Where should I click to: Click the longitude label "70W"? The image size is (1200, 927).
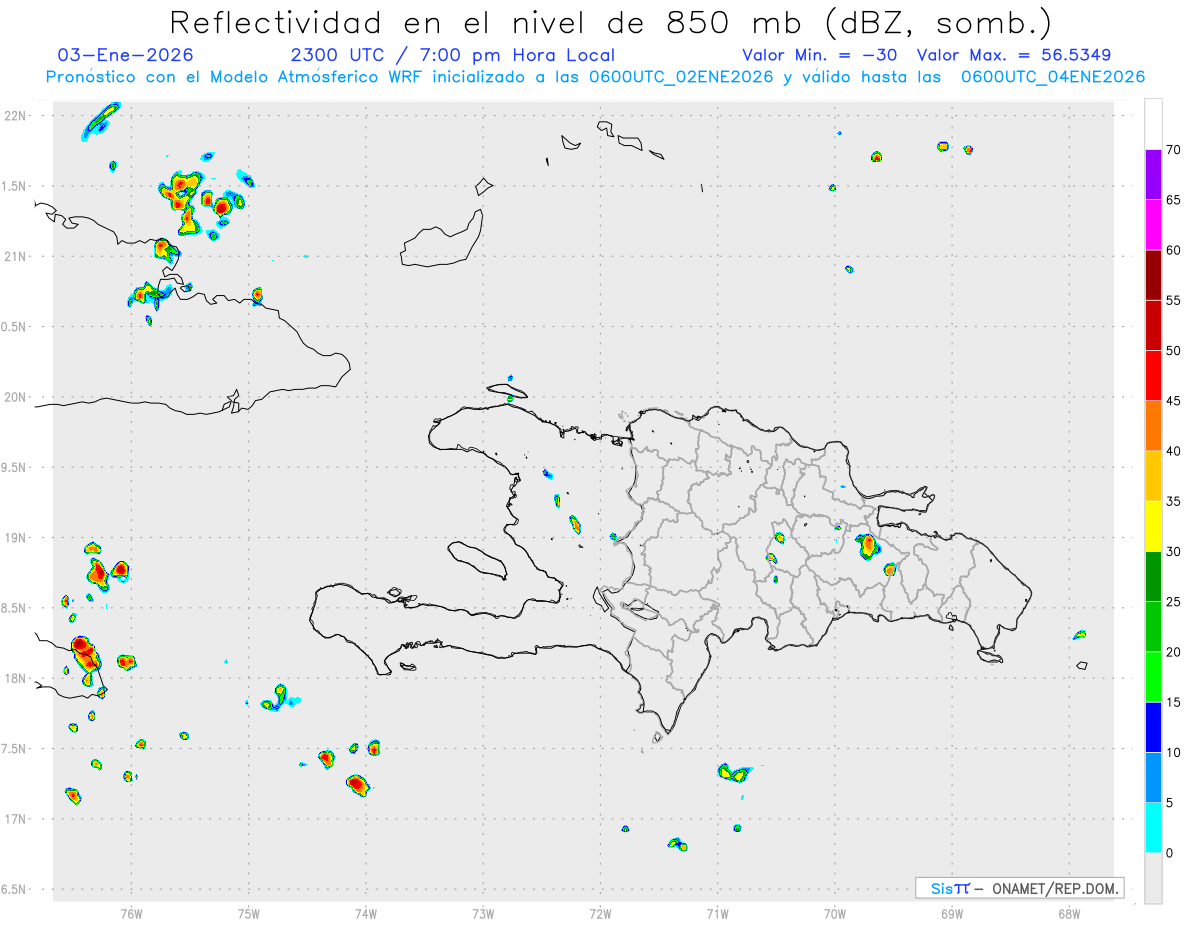coord(835,913)
